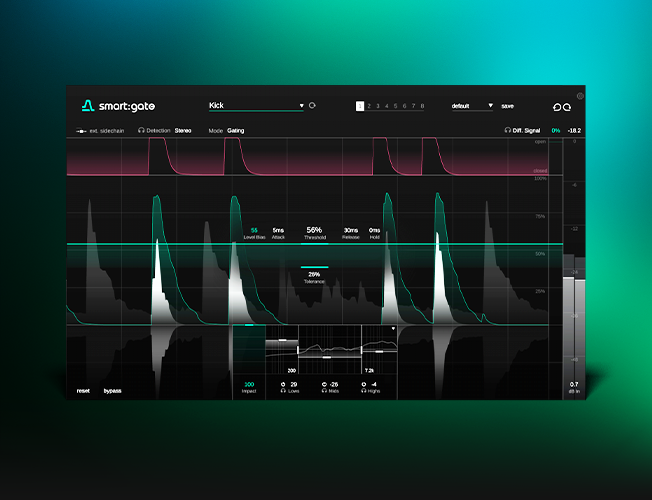Viewport: 652px width, 500px height.
Task: Click the 5ms Attack value
Action: point(278,230)
